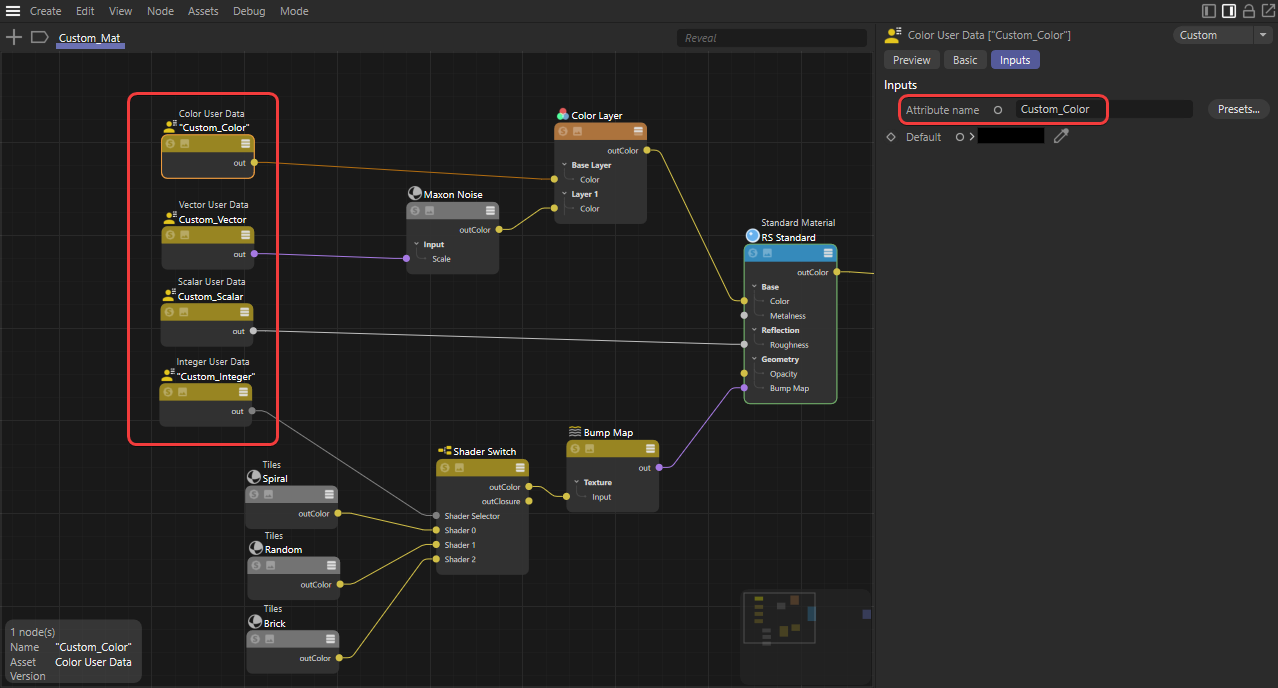Open the Assets menu

pos(203,11)
